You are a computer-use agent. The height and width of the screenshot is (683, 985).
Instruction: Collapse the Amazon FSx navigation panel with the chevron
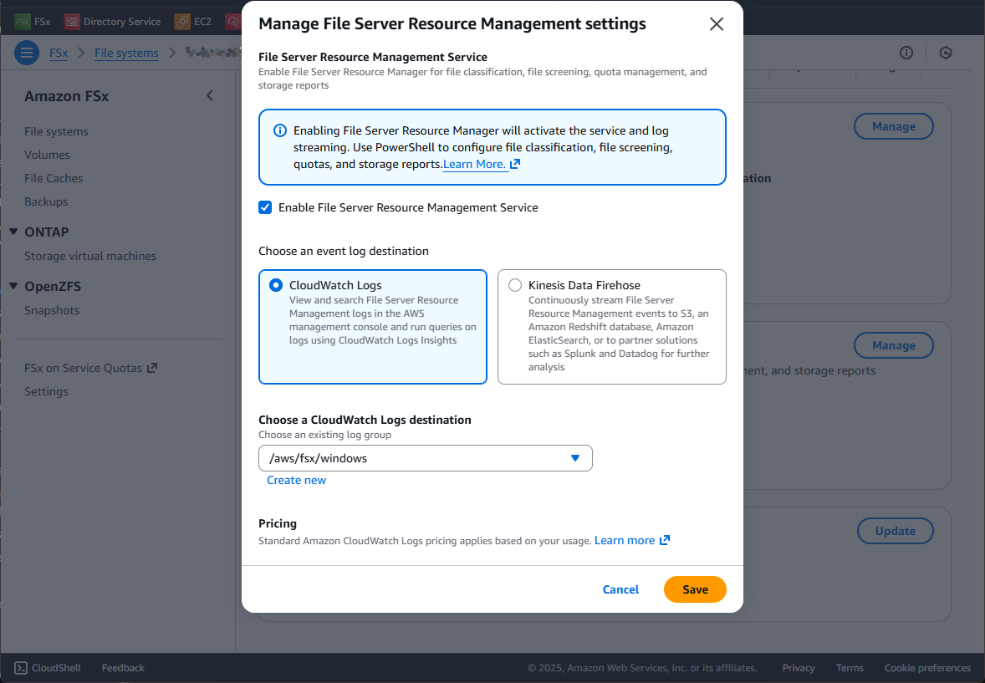click(x=210, y=95)
